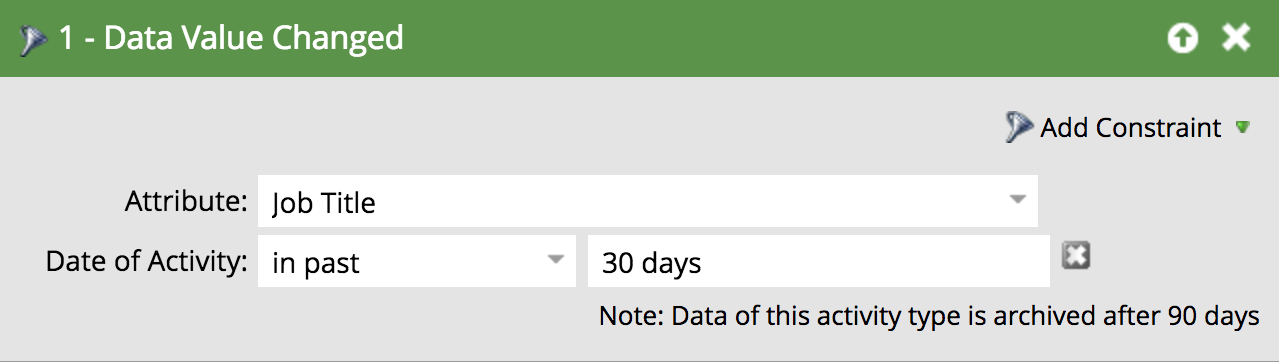This screenshot has width=1279, height=362.
Task: Remove the Date of Activity constraint
Action: point(1076,256)
